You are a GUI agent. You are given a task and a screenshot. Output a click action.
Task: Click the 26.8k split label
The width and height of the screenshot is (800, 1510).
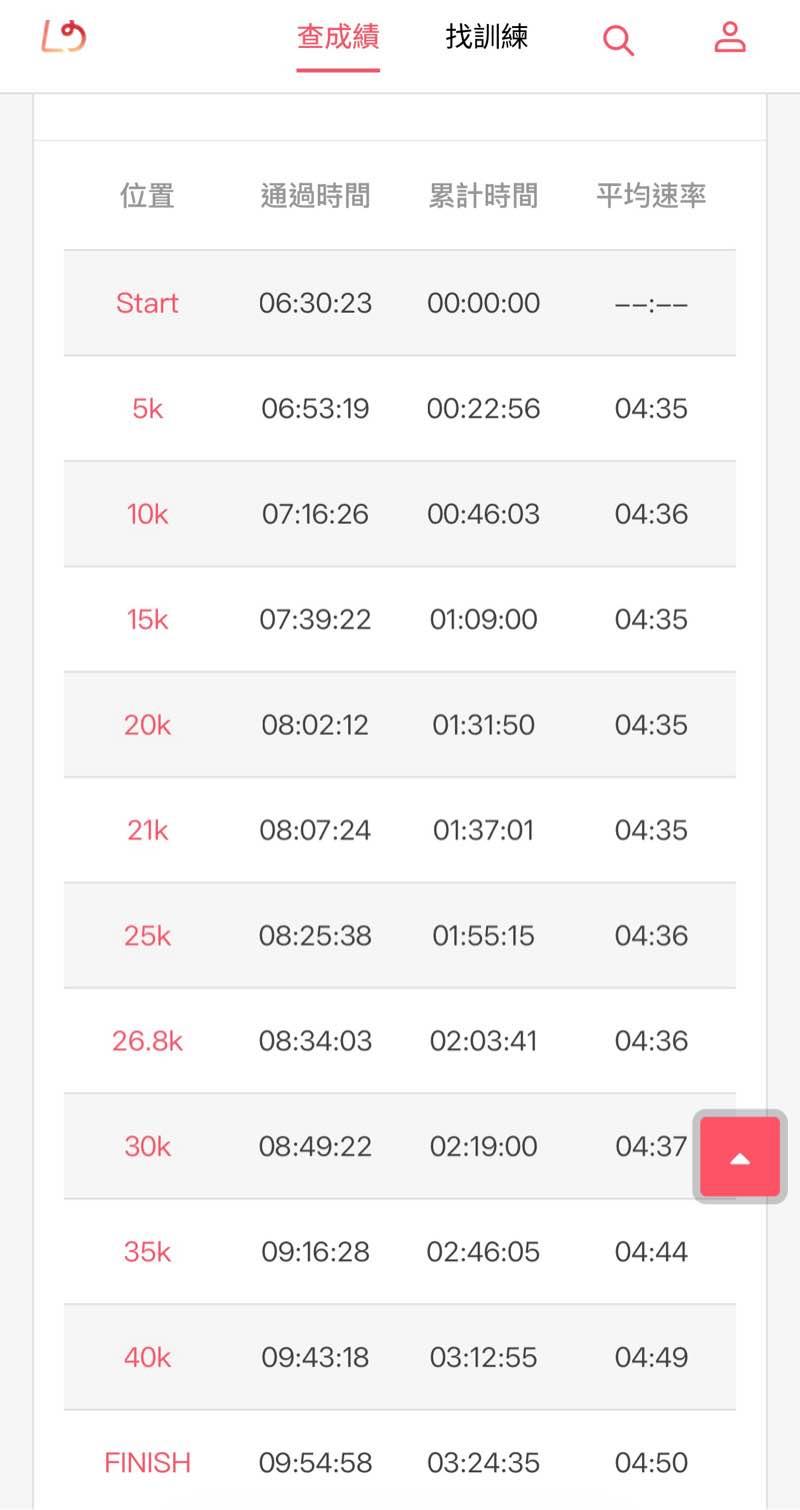pyautogui.click(x=147, y=1041)
